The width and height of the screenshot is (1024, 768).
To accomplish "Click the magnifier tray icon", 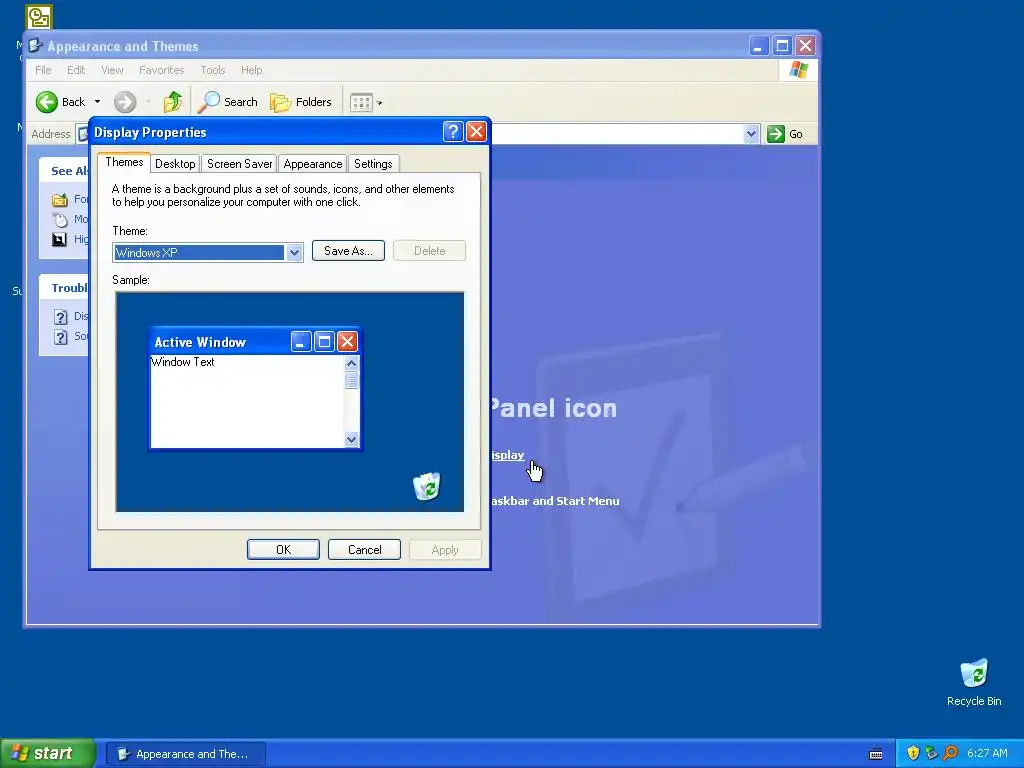I will (x=951, y=753).
